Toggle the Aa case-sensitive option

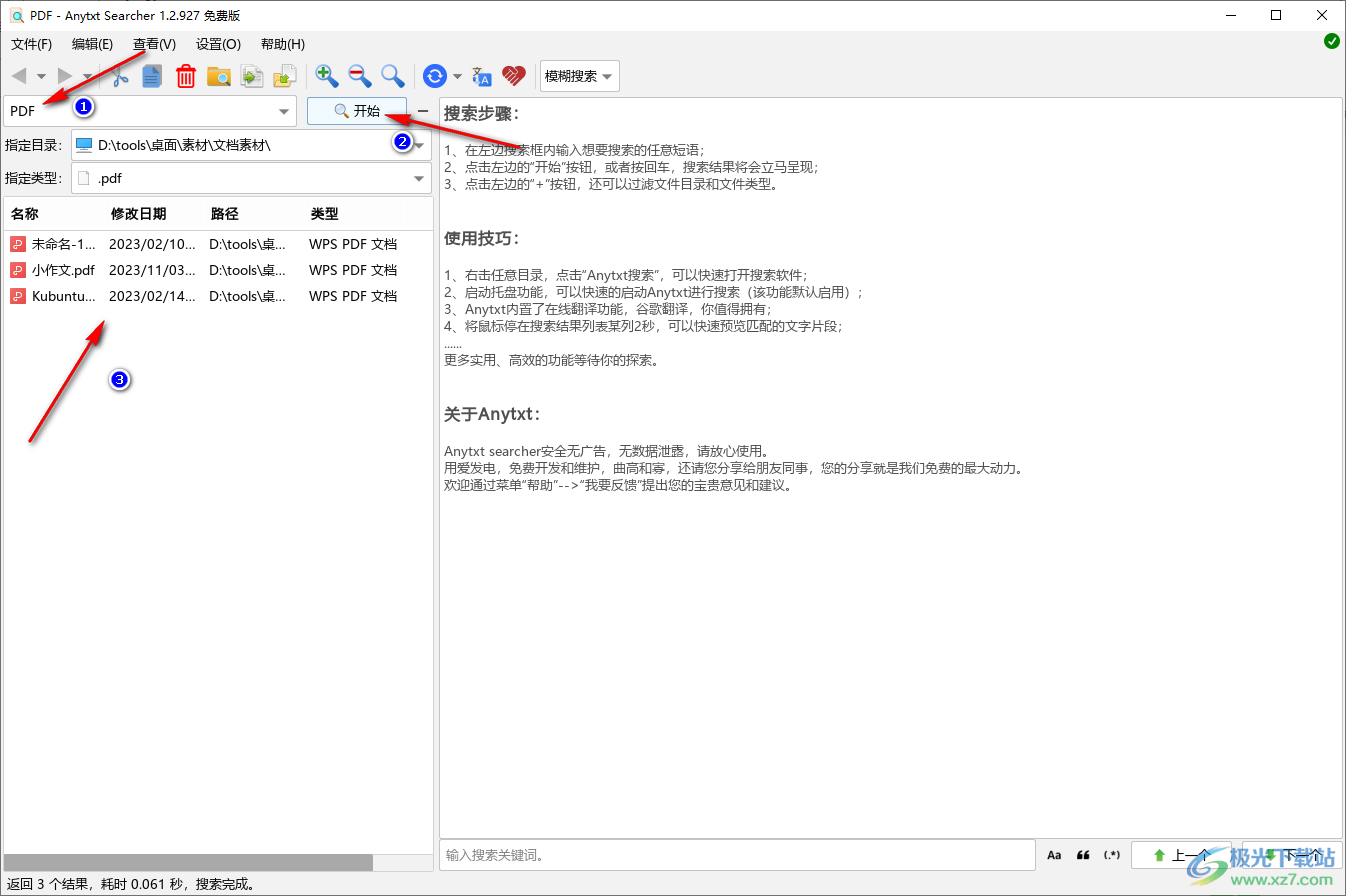1054,855
